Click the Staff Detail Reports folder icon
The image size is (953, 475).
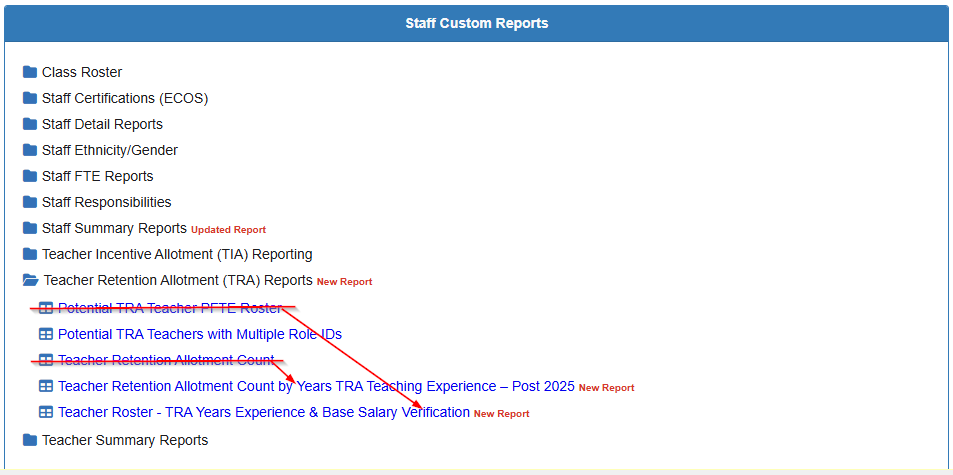(x=30, y=124)
